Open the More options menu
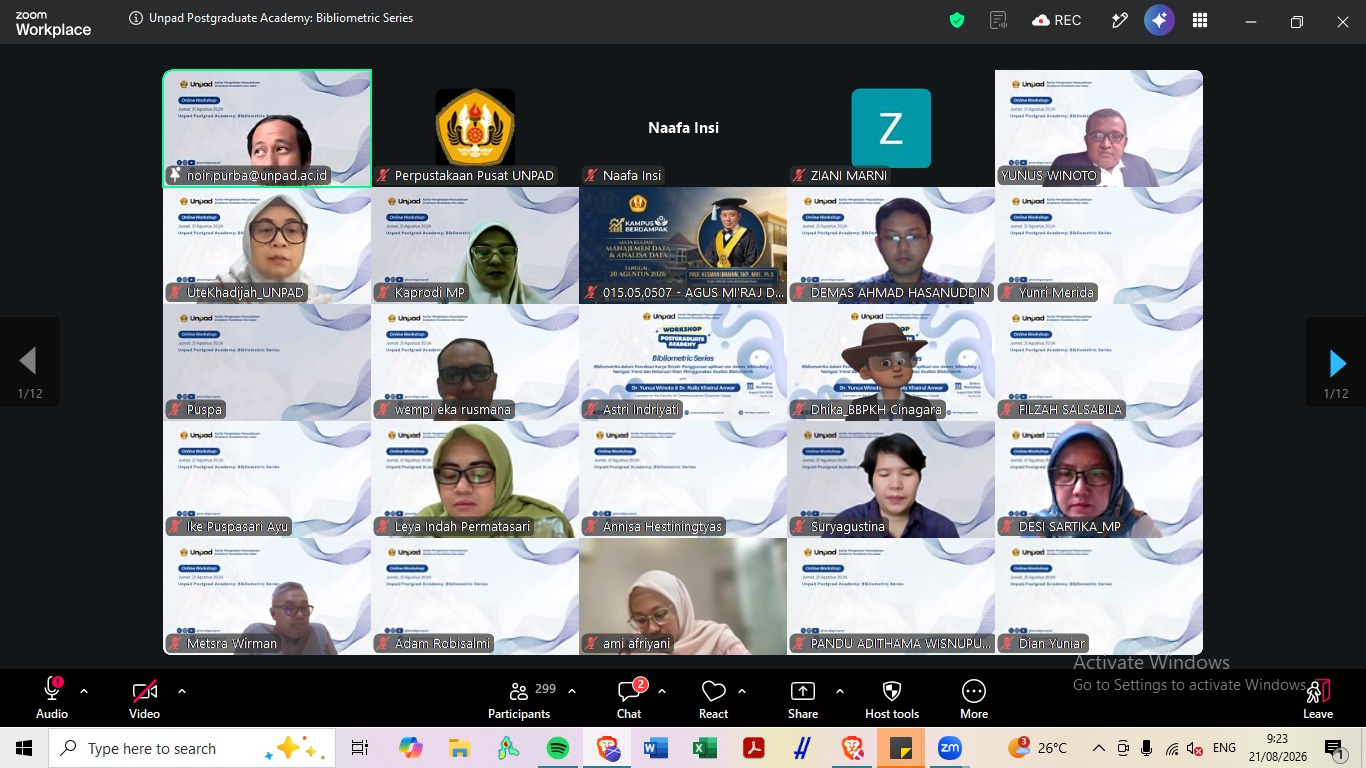This screenshot has width=1366, height=768. [974, 700]
